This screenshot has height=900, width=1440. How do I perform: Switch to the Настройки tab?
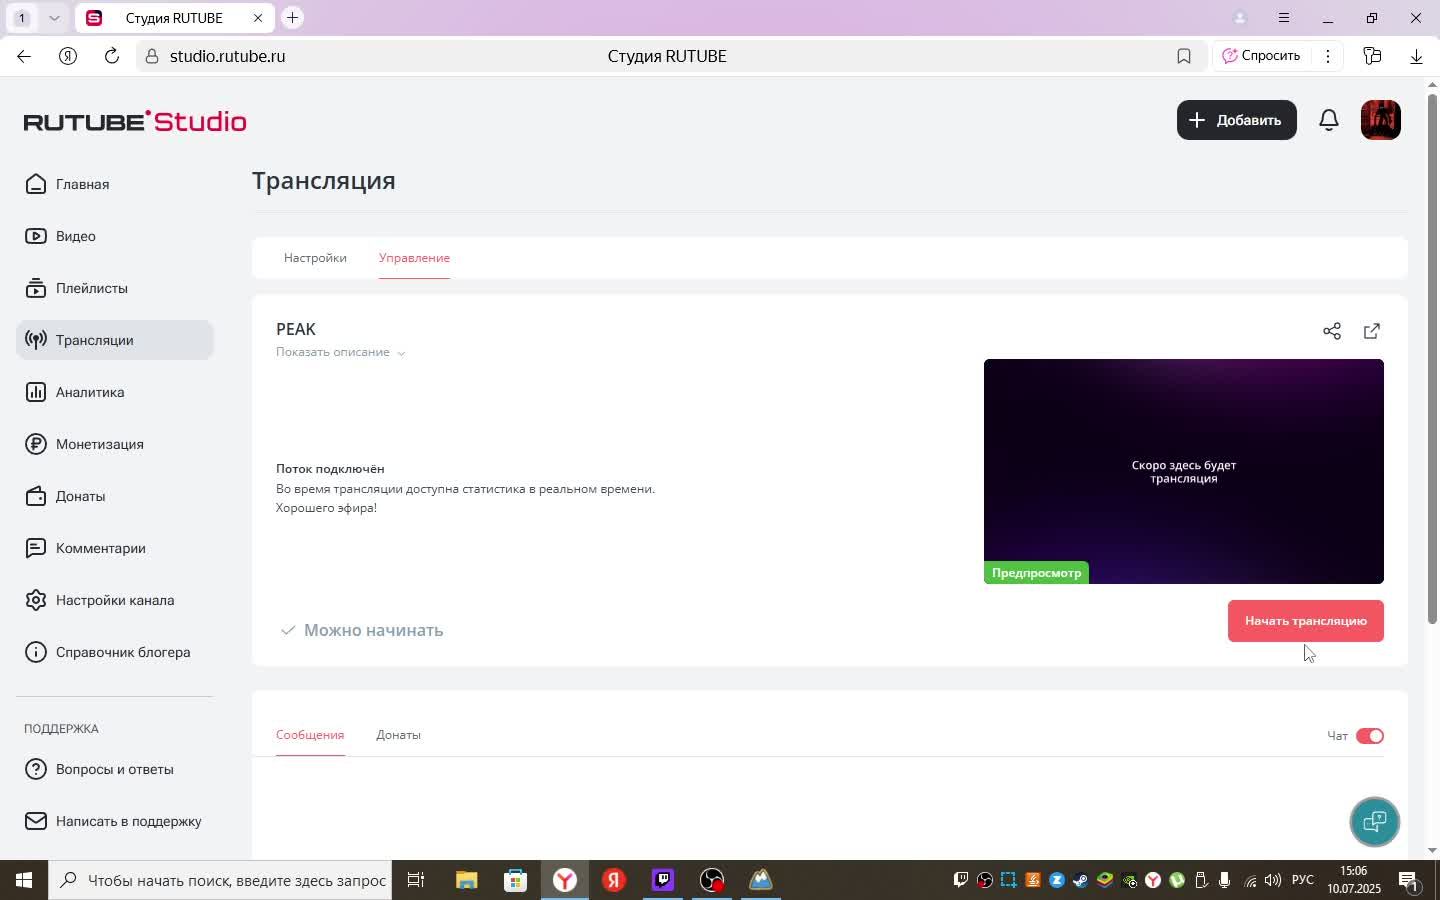315,258
